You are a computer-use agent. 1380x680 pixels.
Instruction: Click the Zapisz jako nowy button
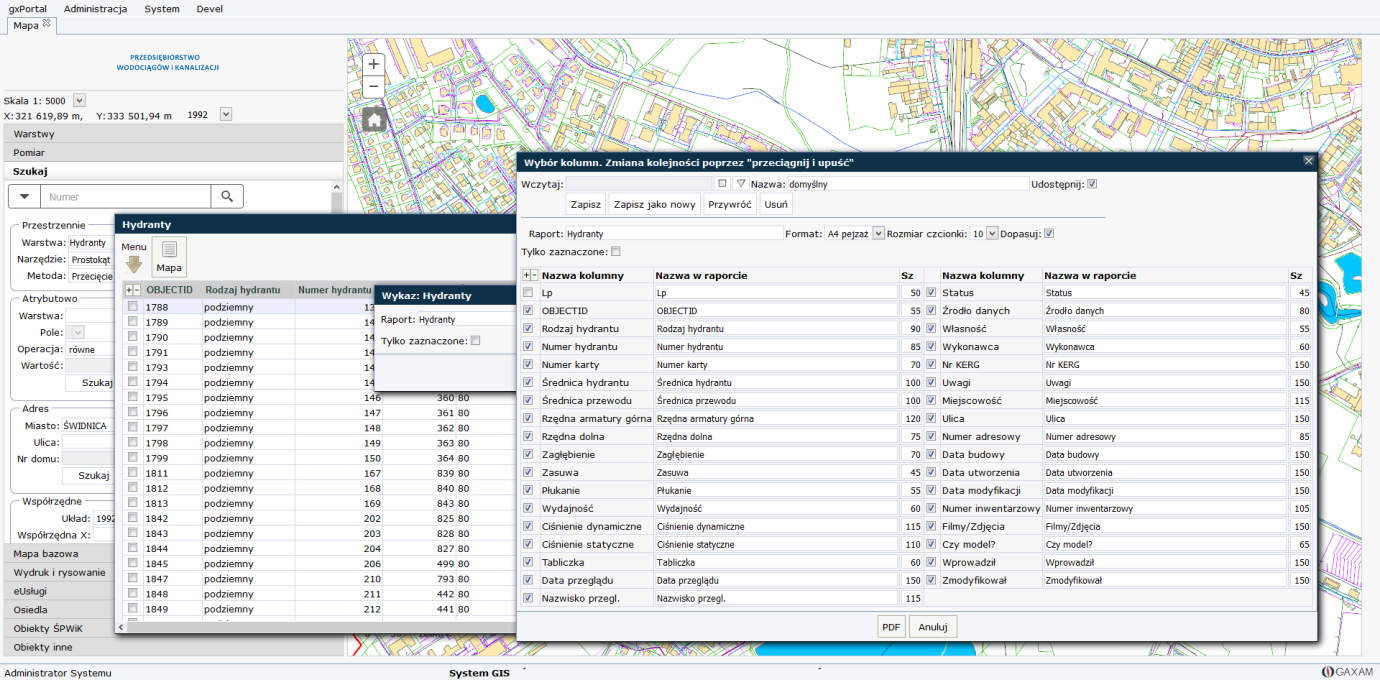[654, 204]
